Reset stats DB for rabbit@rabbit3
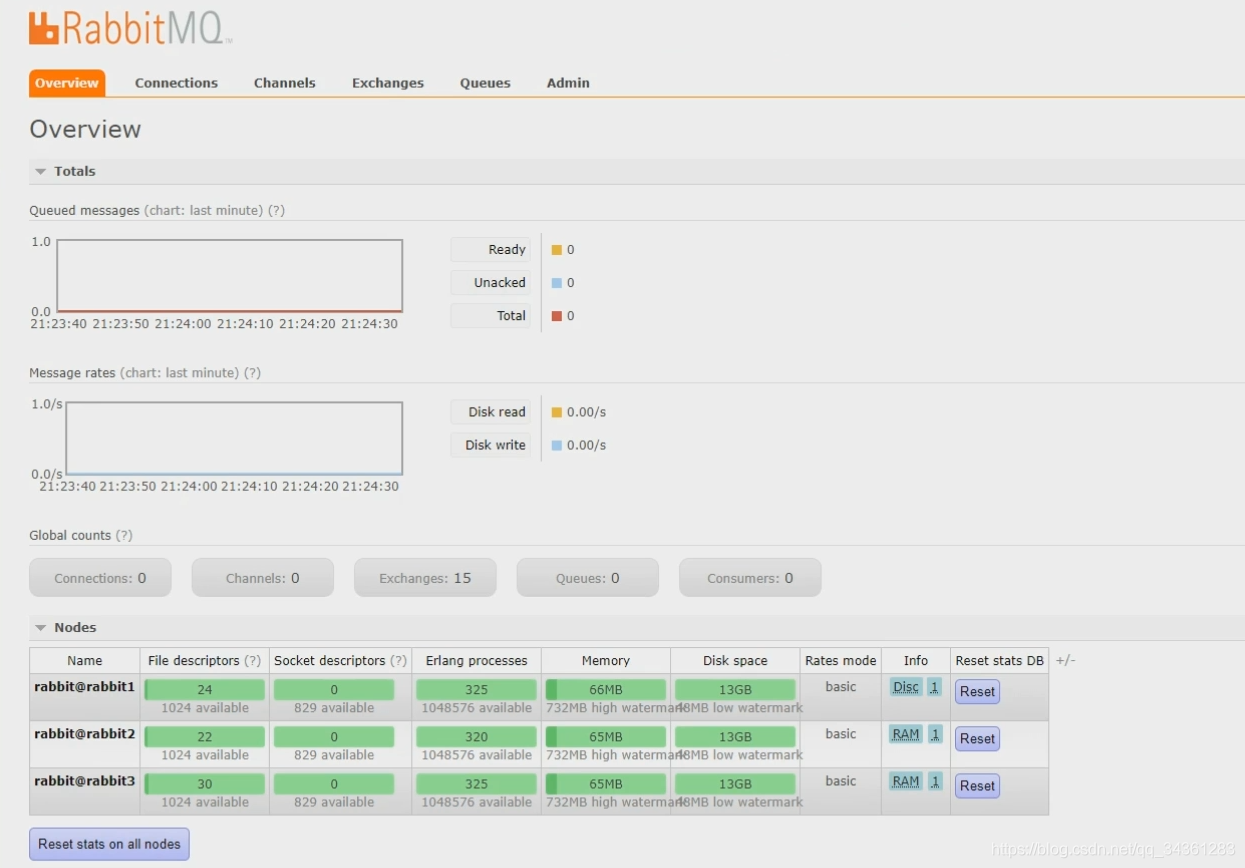 click(x=977, y=785)
